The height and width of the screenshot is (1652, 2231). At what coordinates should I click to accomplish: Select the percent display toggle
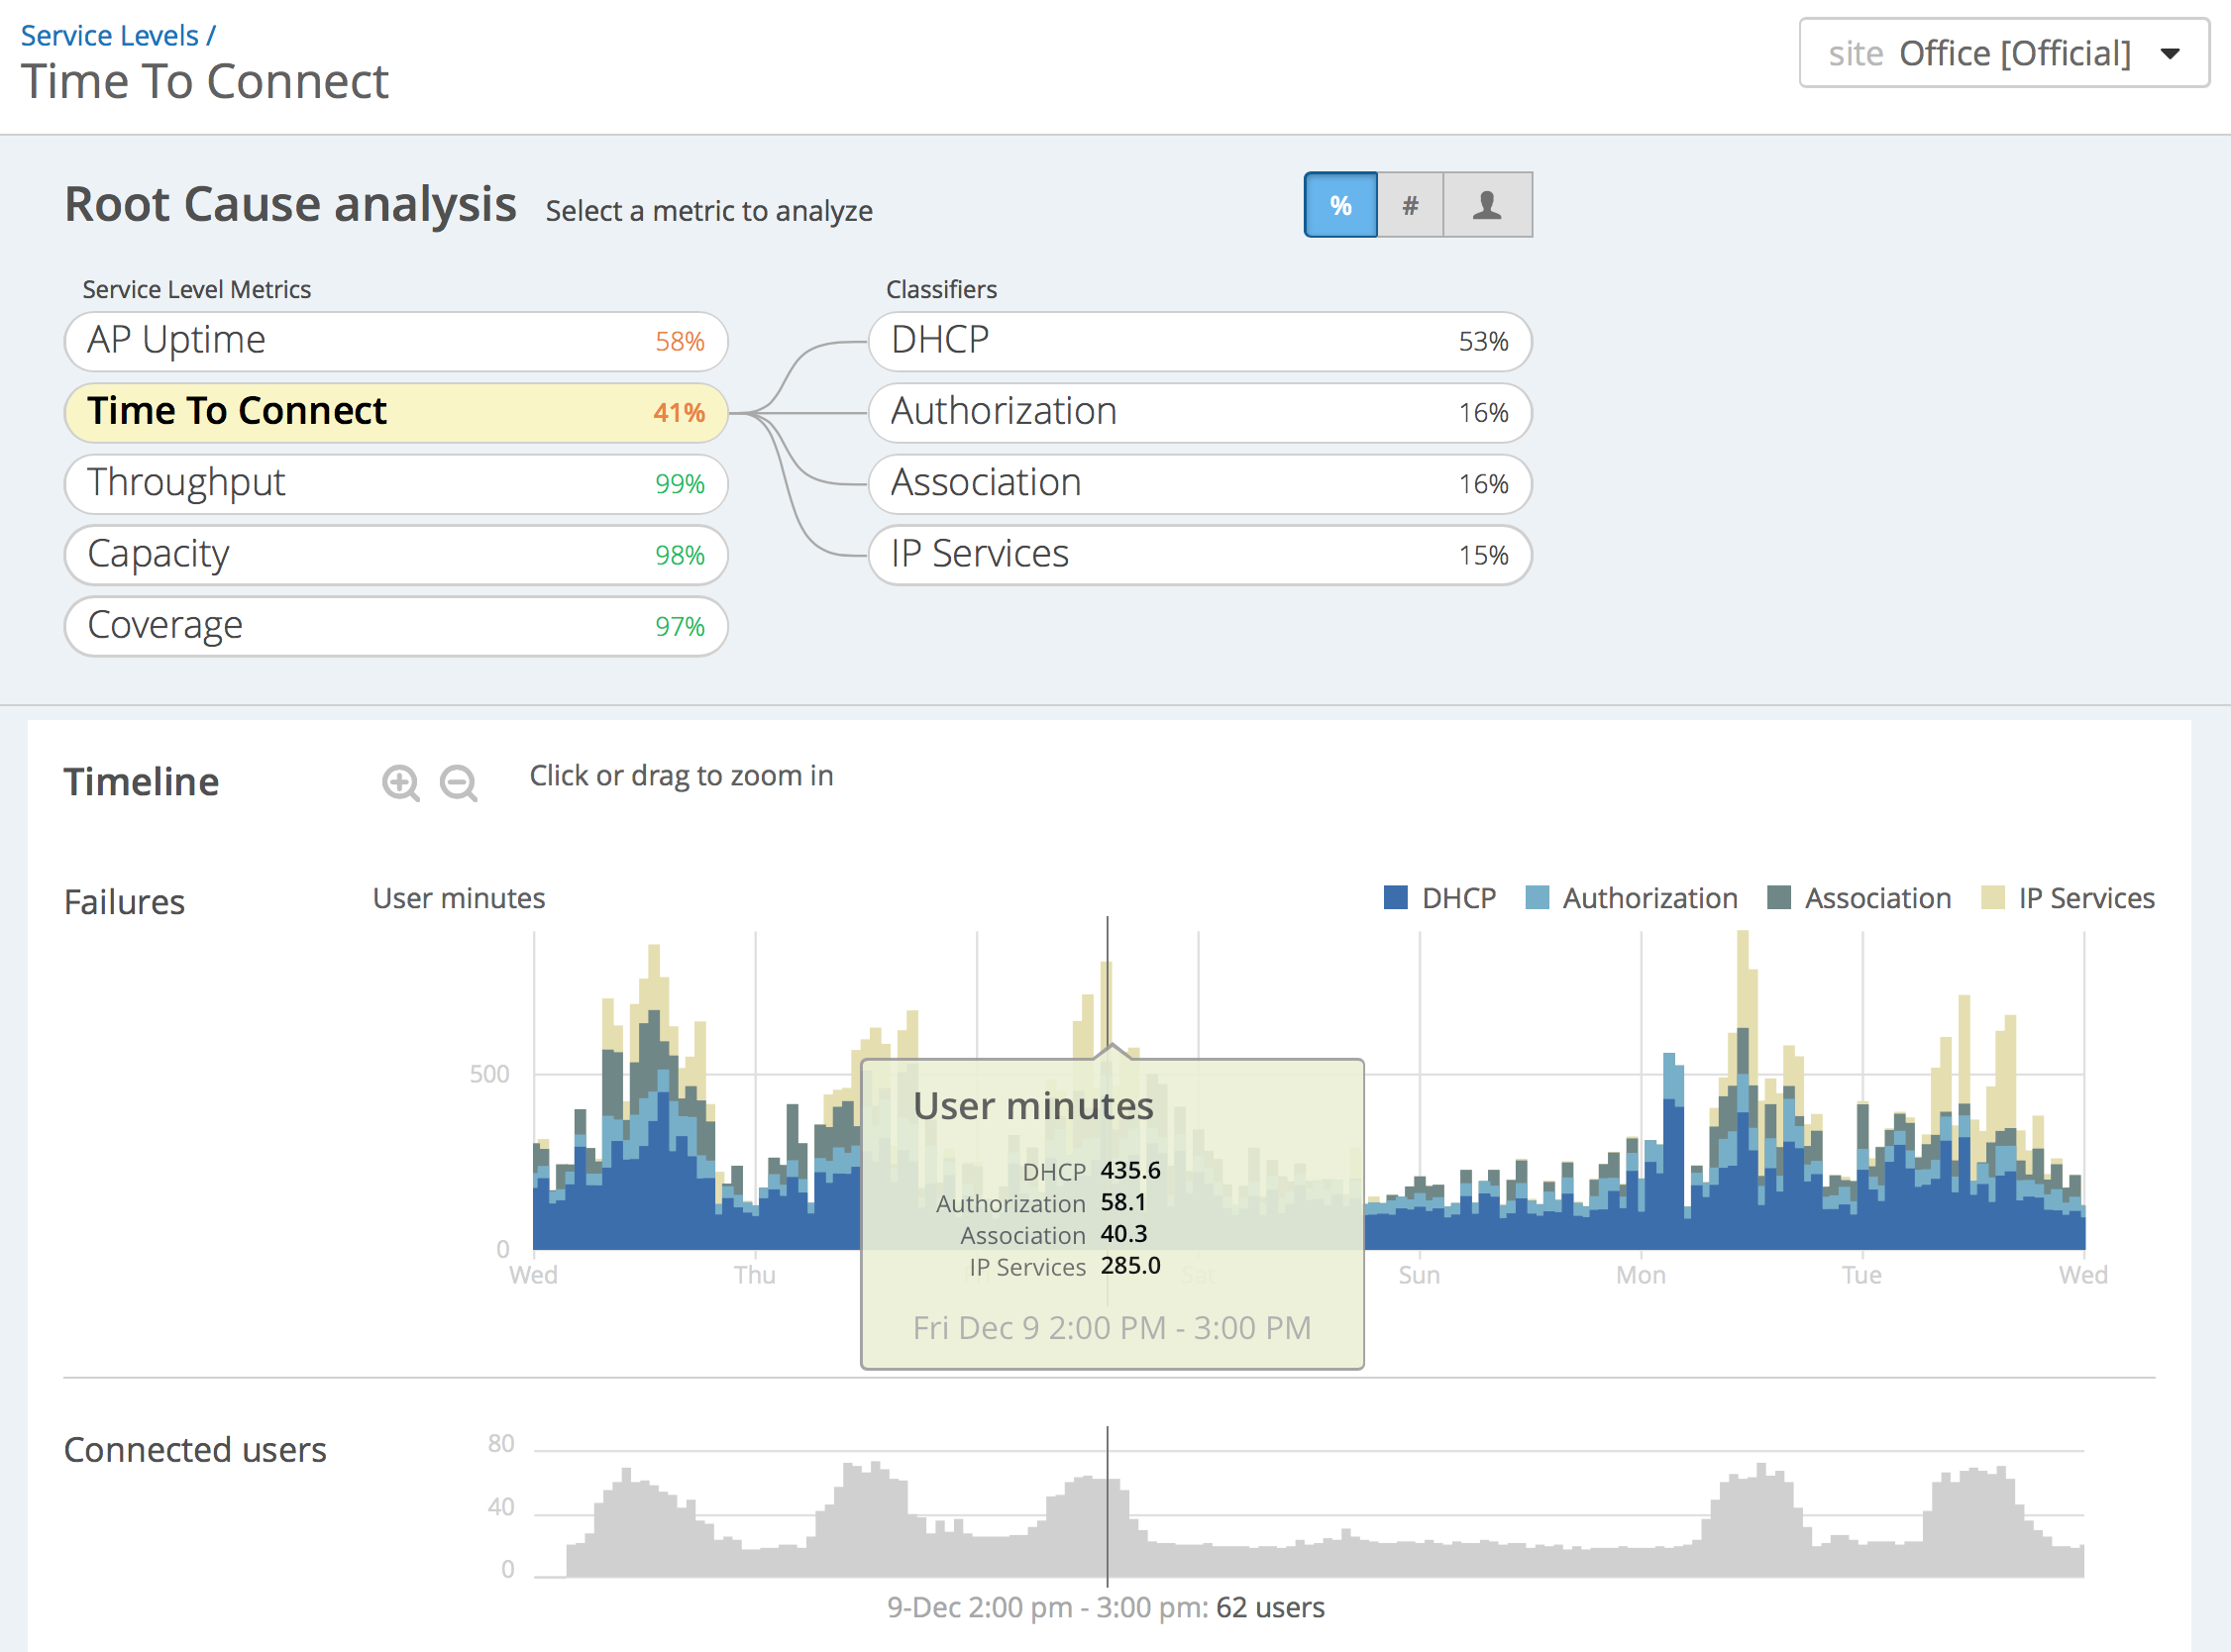coord(1340,205)
